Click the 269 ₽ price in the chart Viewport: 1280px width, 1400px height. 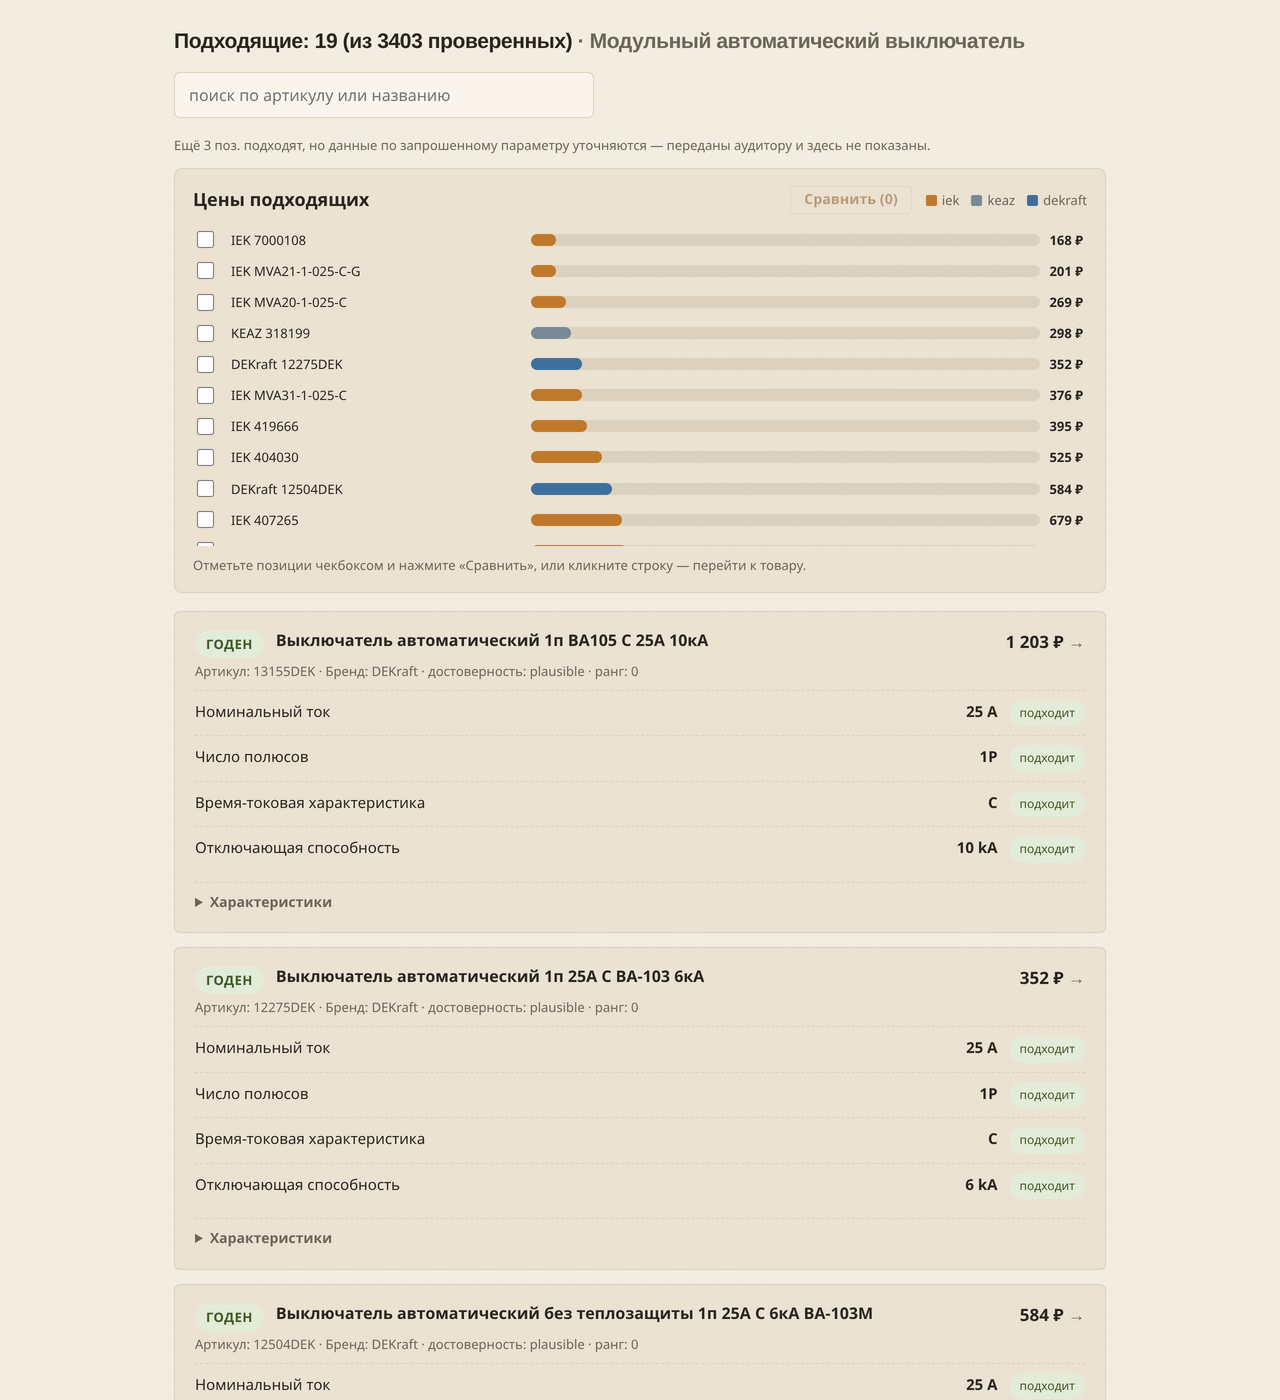[1066, 302]
